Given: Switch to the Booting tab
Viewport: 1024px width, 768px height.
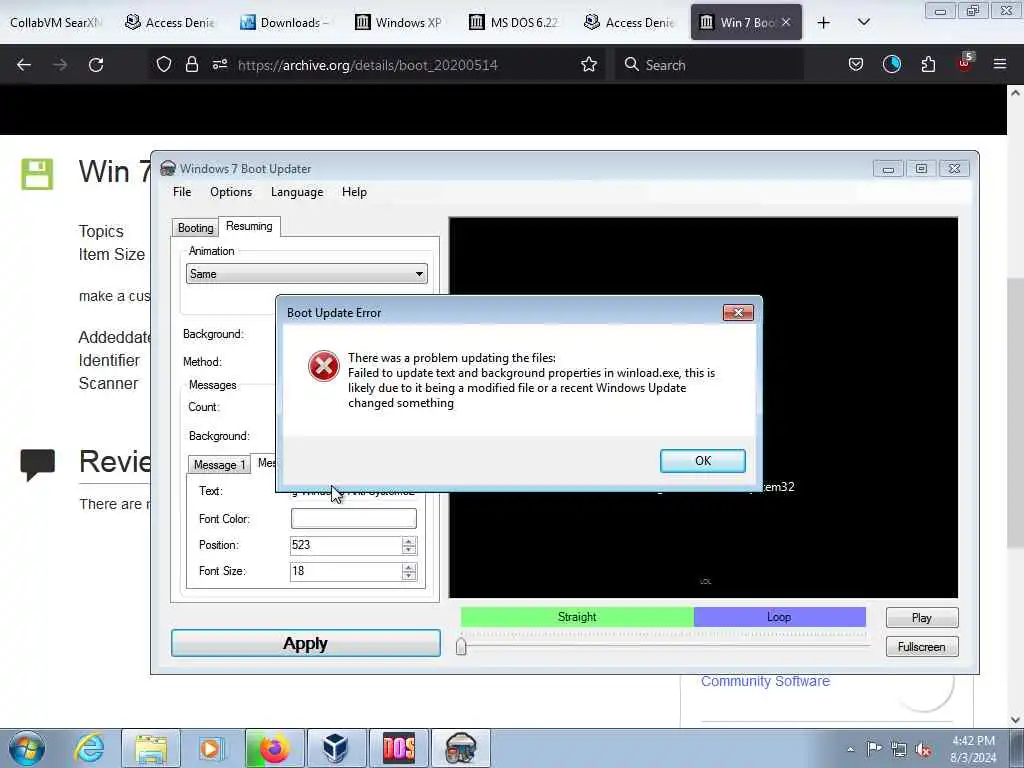Looking at the screenshot, I should 195,228.
